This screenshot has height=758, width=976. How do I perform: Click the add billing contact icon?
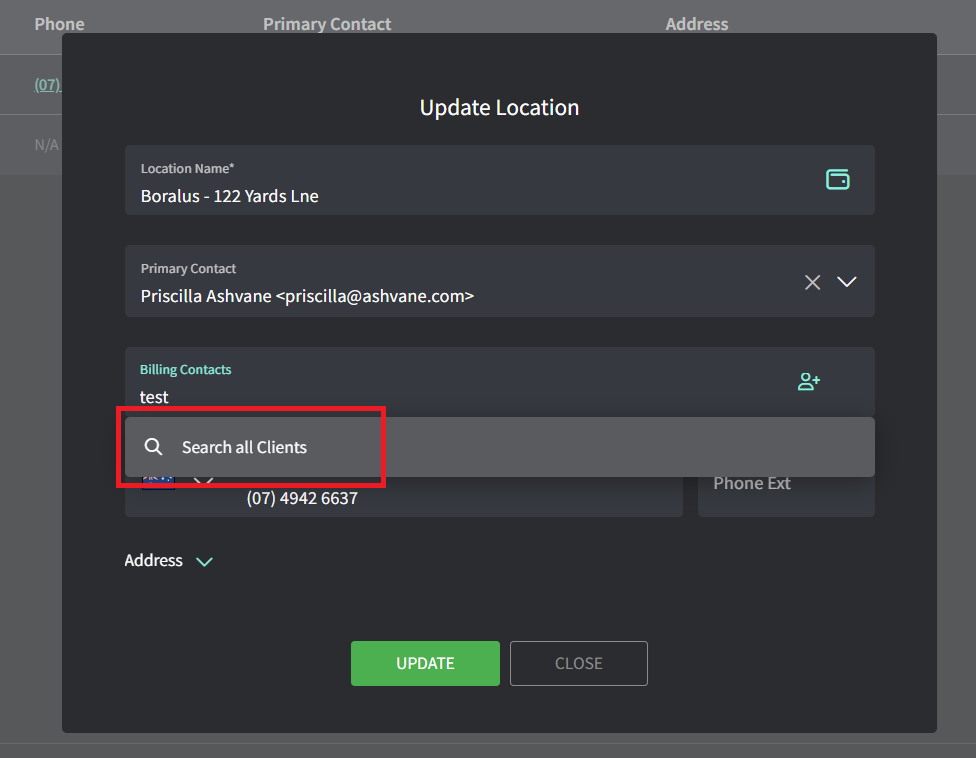pyautogui.click(x=809, y=381)
